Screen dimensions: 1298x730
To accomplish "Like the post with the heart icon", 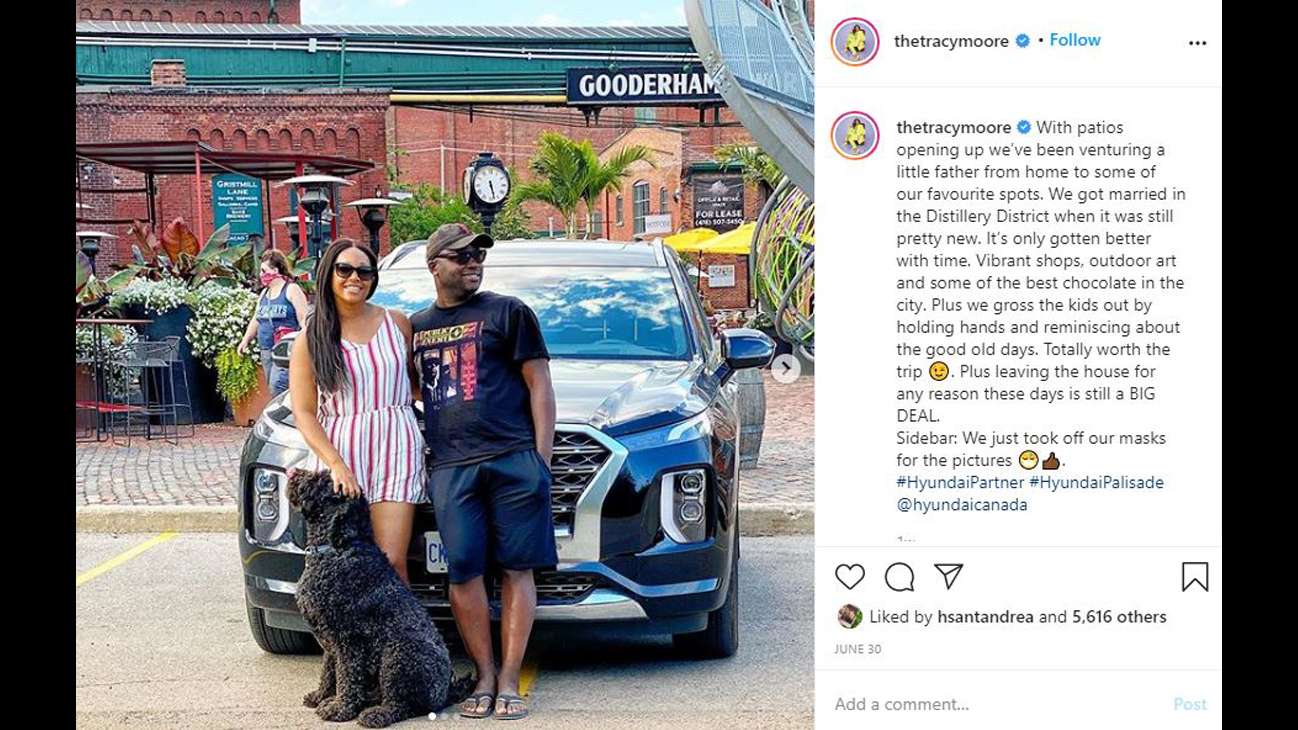I will 850,577.
